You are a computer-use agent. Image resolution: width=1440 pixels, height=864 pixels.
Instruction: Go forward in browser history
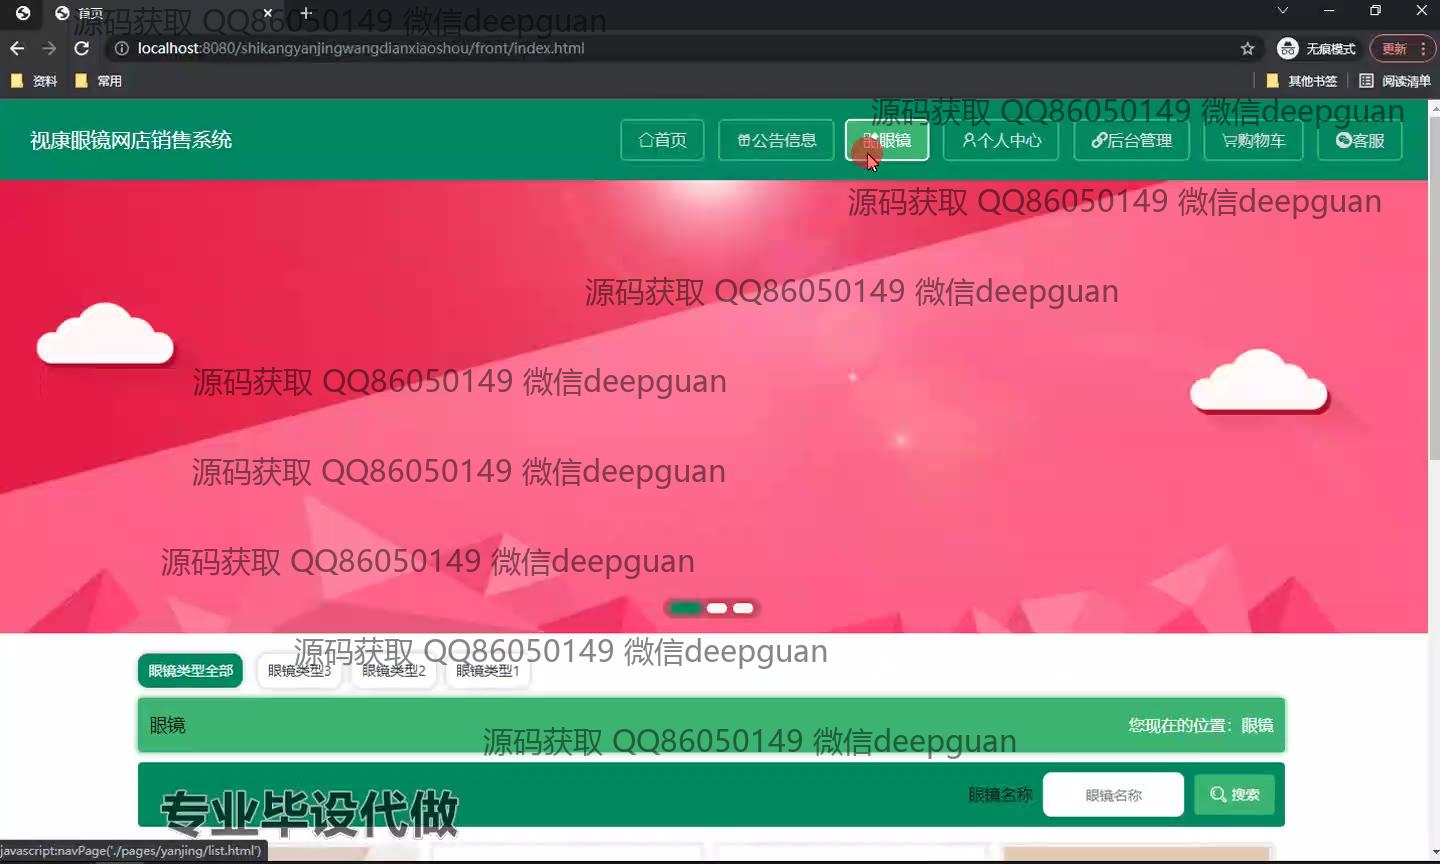click(49, 48)
